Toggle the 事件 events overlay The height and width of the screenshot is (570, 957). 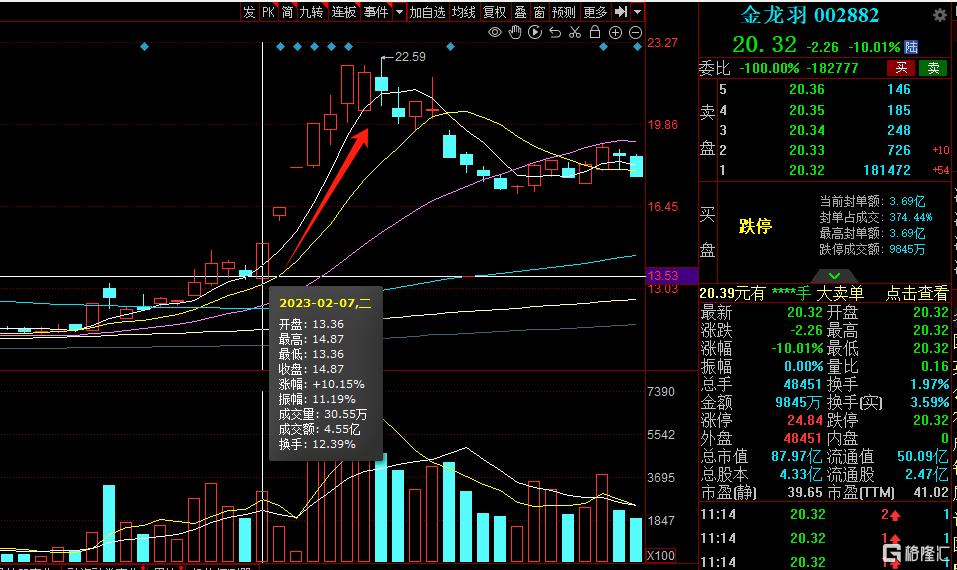[376, 12]
